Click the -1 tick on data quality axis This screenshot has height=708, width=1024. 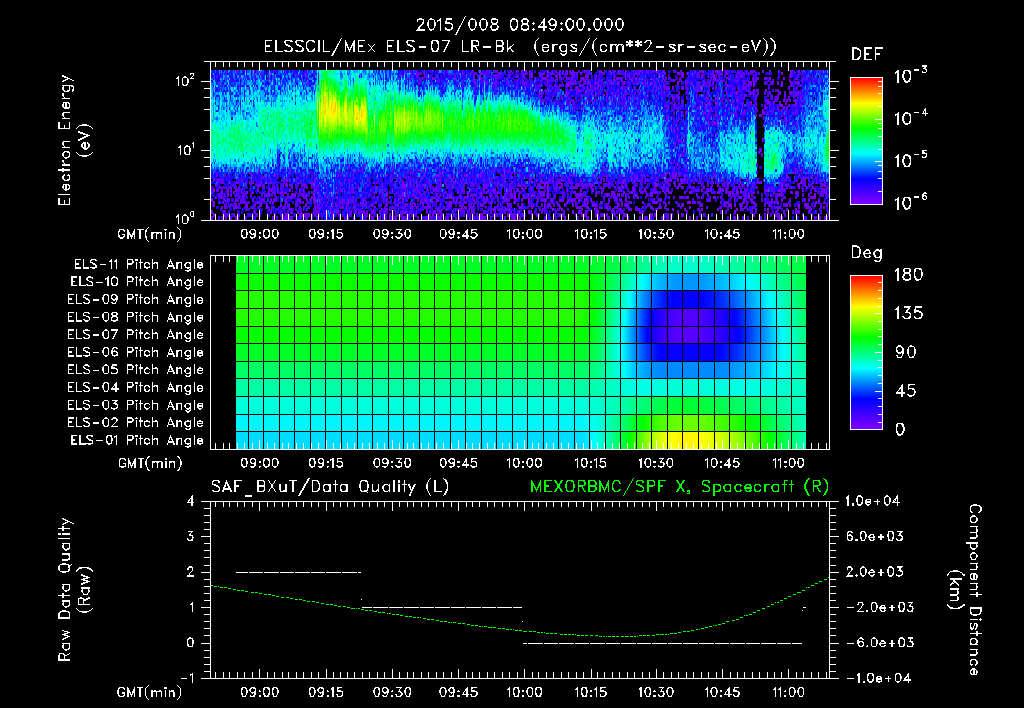[187, 678]
